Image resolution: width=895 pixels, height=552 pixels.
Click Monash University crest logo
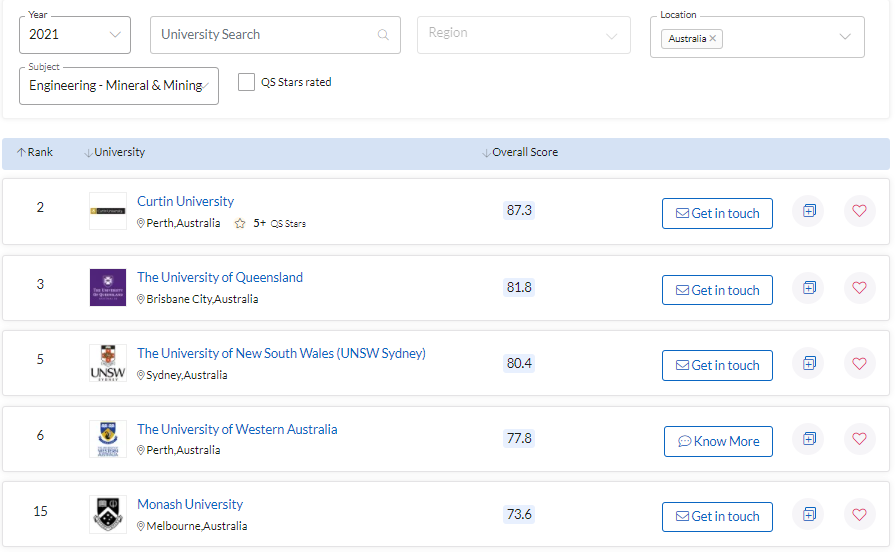(x=108, y=514)
